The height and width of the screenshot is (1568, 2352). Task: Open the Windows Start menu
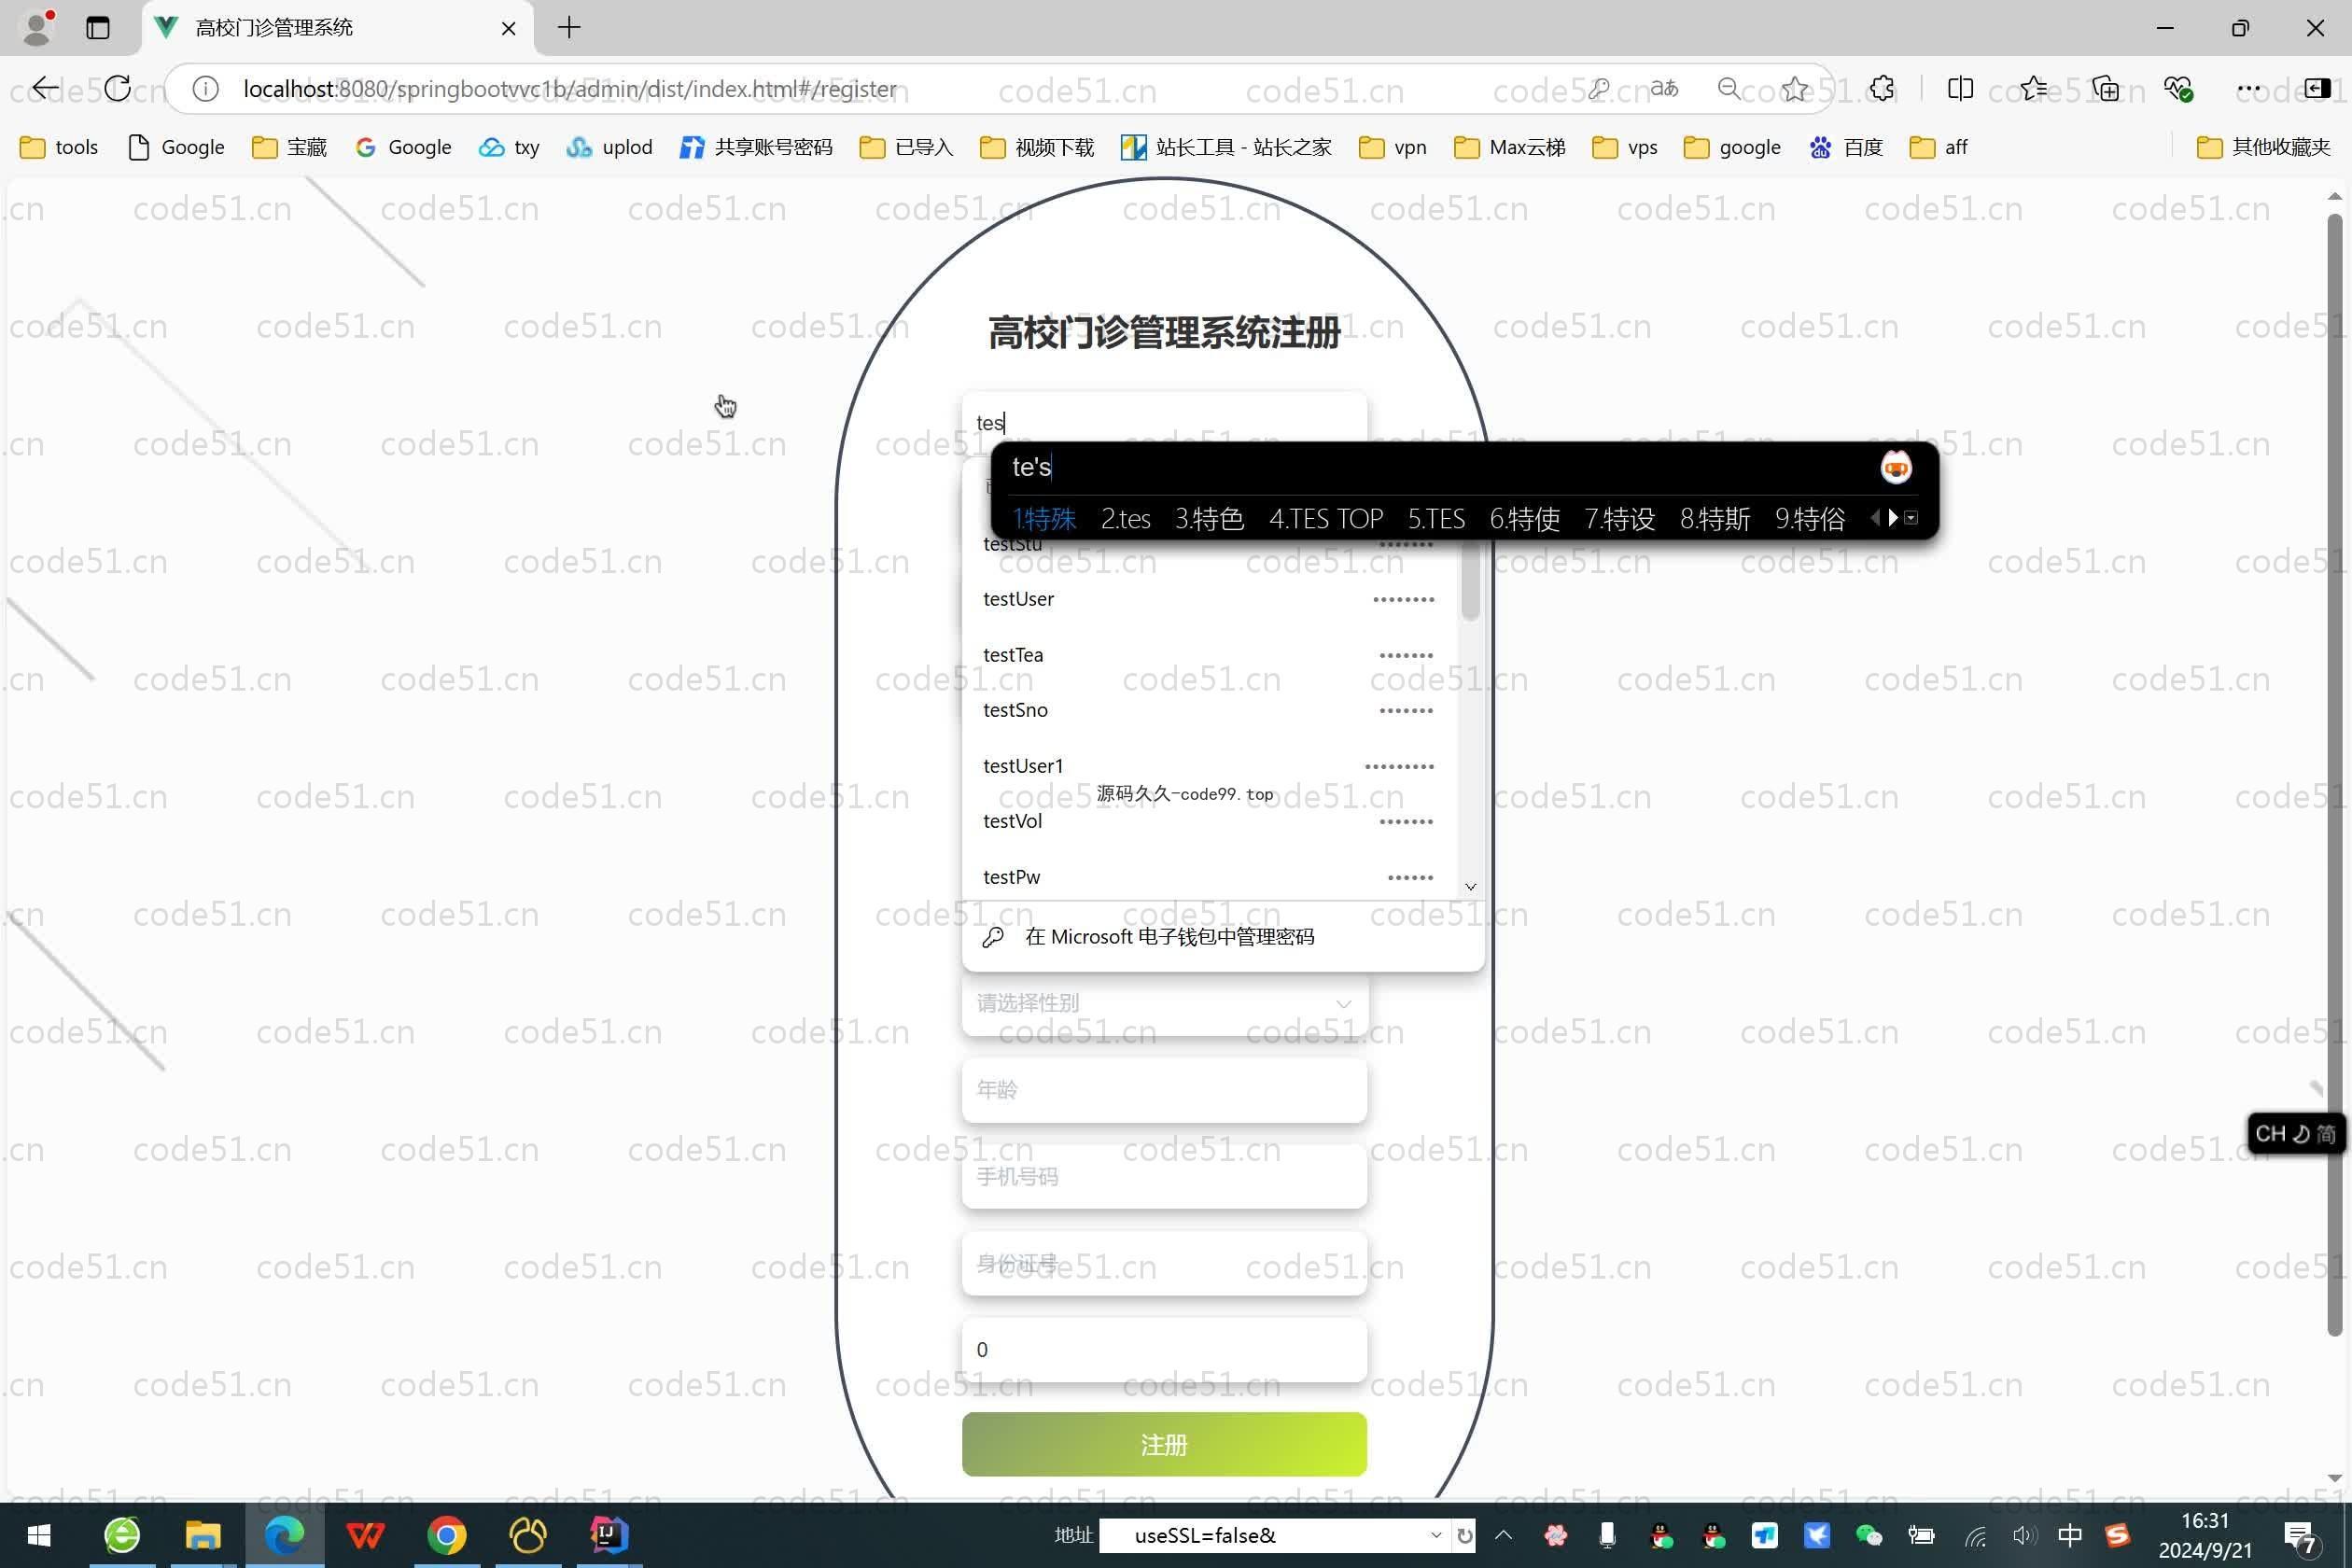coord(38,1535)
